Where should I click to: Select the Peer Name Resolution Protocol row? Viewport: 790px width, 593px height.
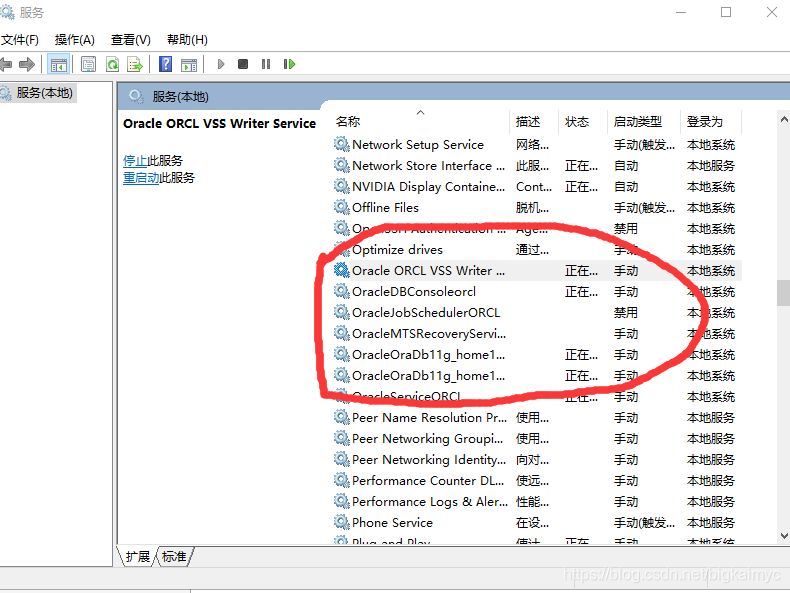pos(537,418)
